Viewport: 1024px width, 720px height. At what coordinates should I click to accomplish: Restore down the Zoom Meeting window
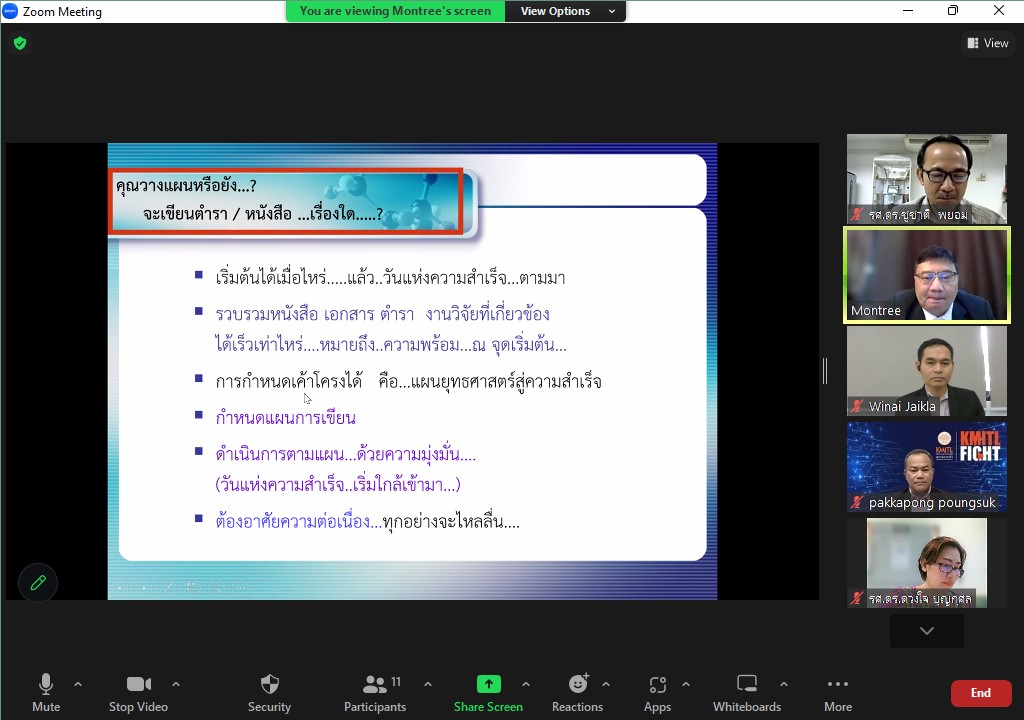pyautogui.click(x=953, y=10)
